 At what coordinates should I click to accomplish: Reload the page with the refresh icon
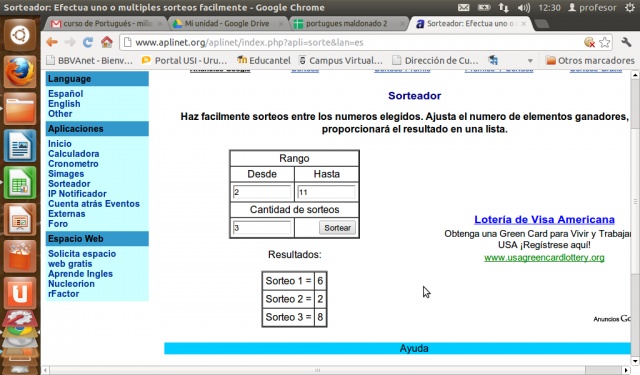(x=88, y=42)
